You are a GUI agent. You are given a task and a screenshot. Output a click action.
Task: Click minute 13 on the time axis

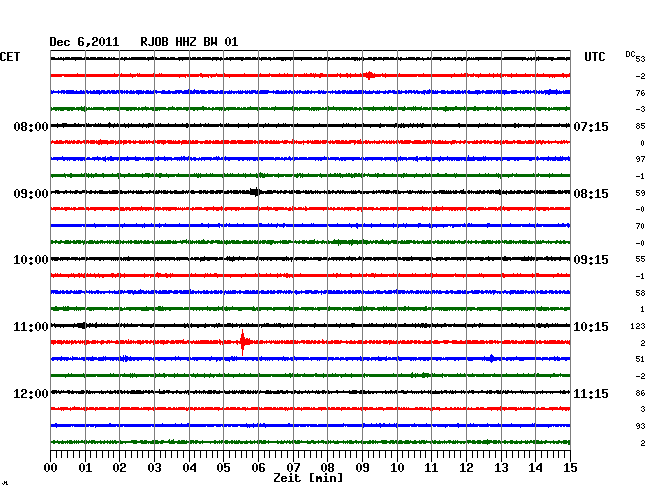(x=501, y=468)
